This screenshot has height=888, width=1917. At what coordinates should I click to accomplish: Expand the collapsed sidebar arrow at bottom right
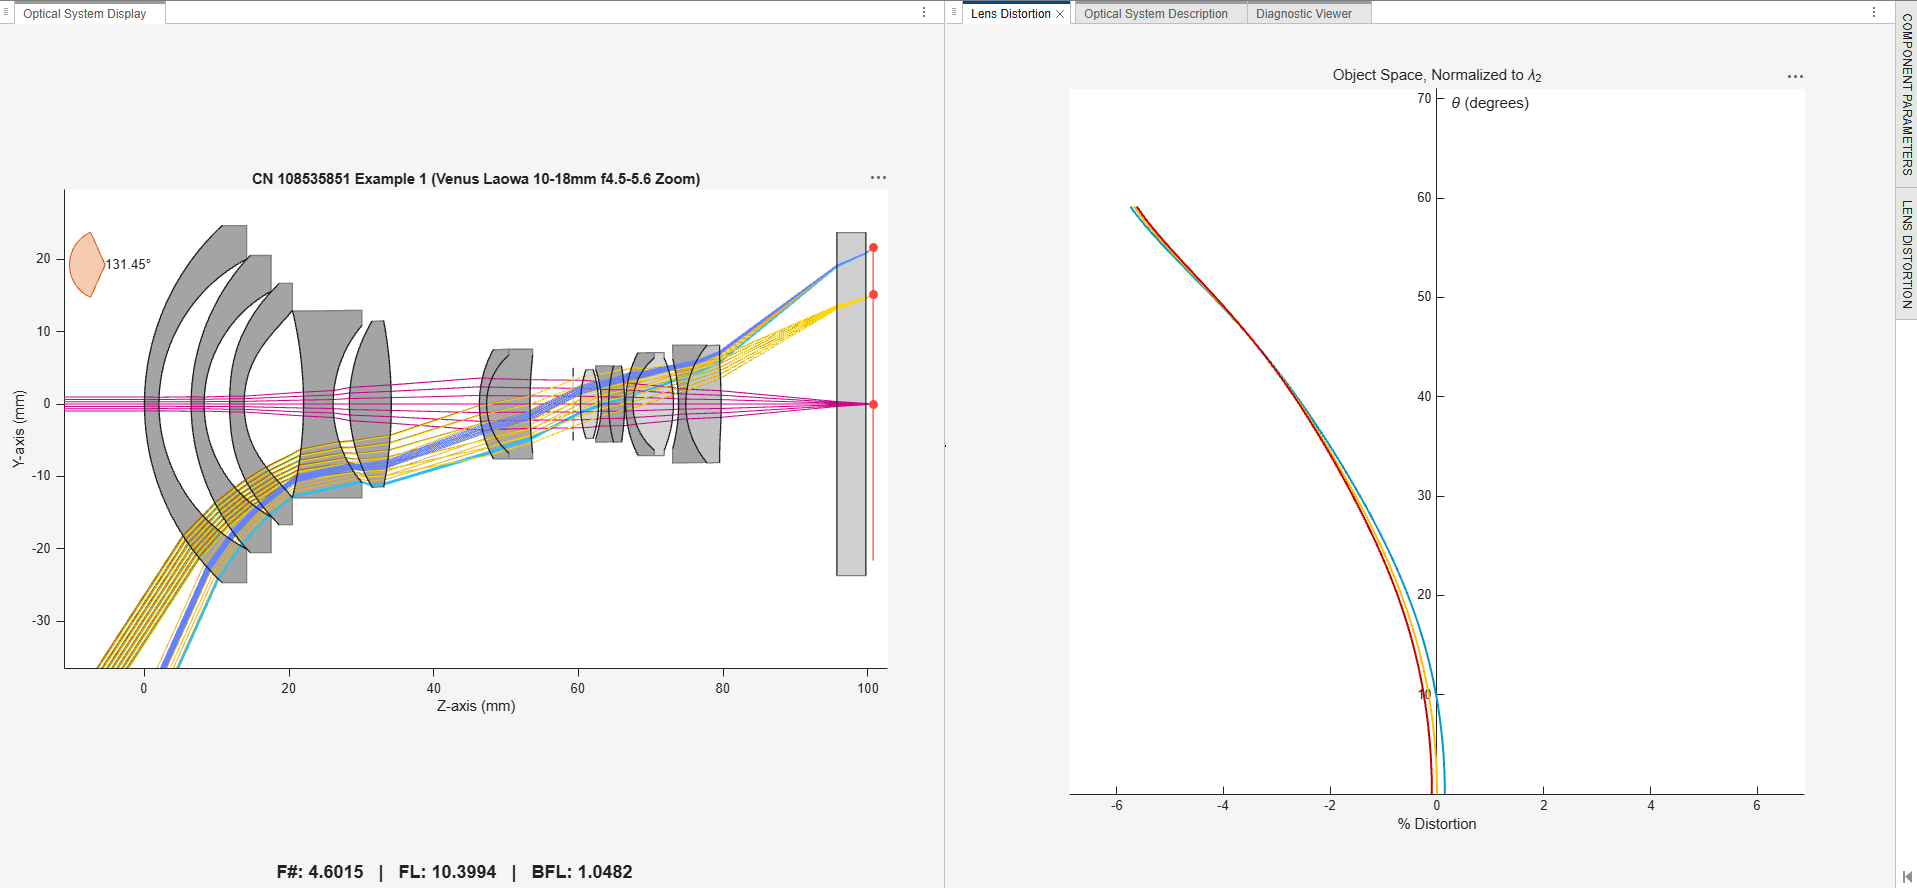[1907, 877]
